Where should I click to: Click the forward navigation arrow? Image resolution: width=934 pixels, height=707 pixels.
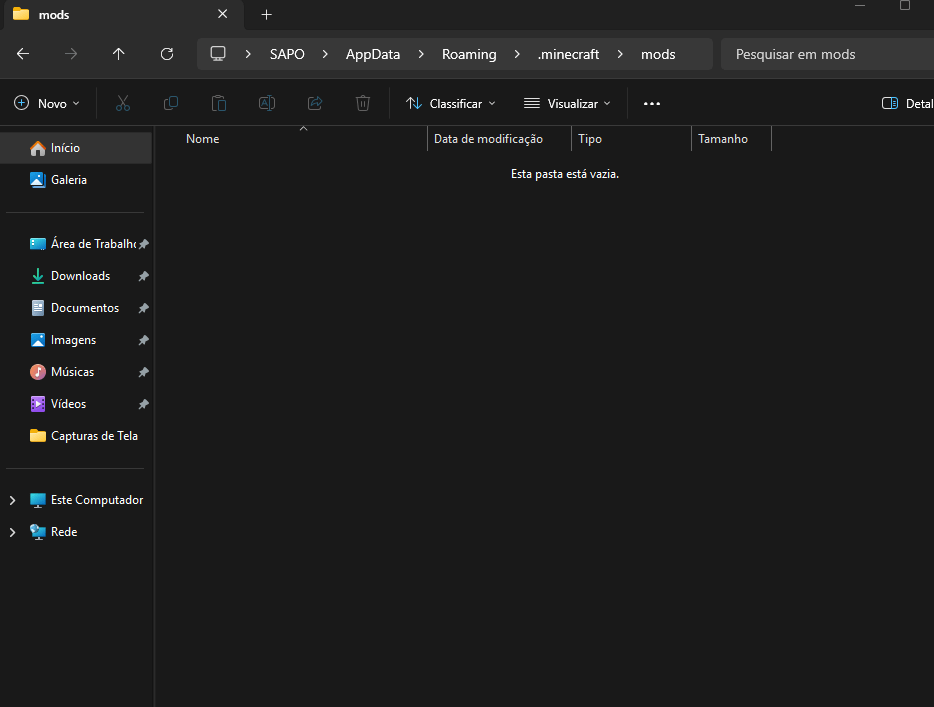pos(71,54)
